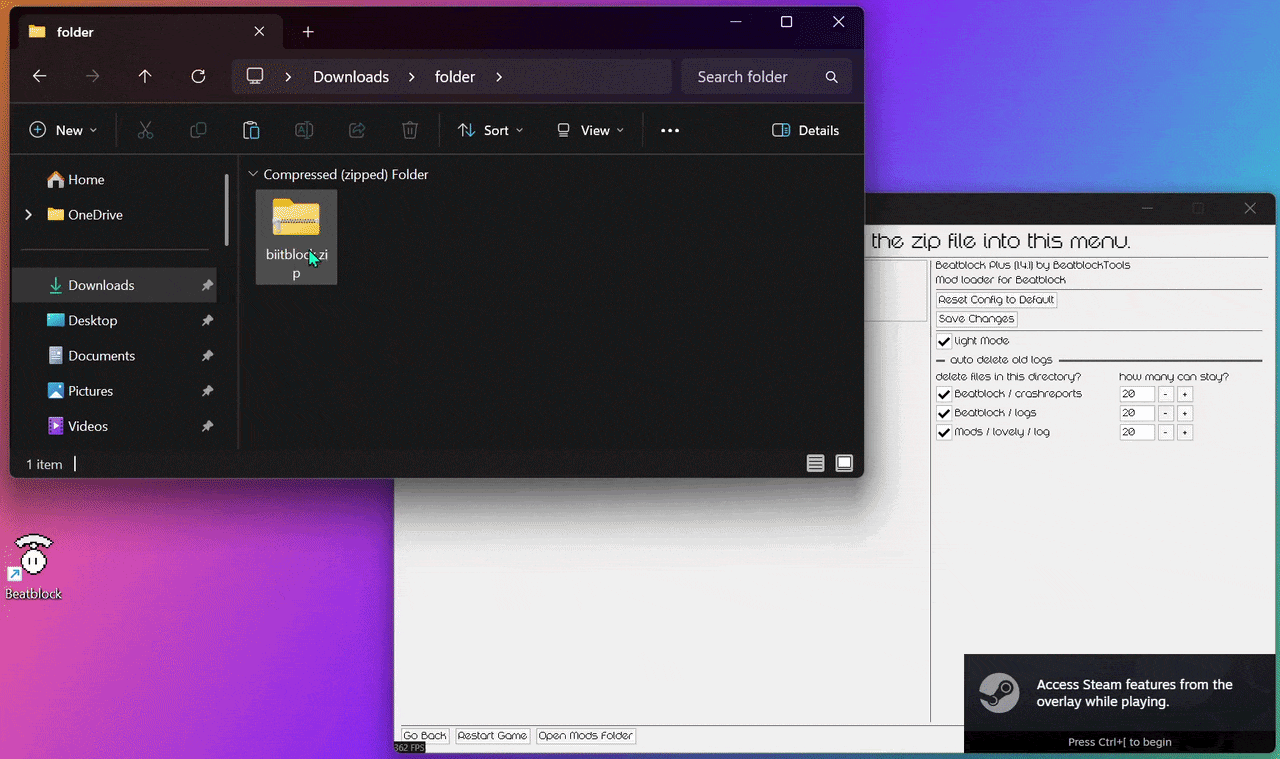Open a new File Explorer tab
Viewport: 1280px width, 759px height.
click(x=308, y=32)
